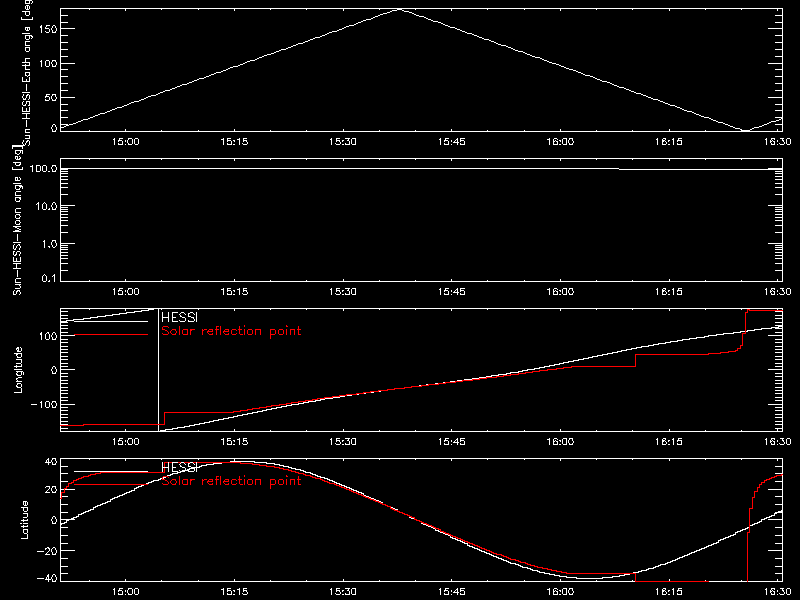Click 15:30 label under Latitude plot
Image resolution: width=800 pixels, height=600 pixels.
[x=343, y=591]
